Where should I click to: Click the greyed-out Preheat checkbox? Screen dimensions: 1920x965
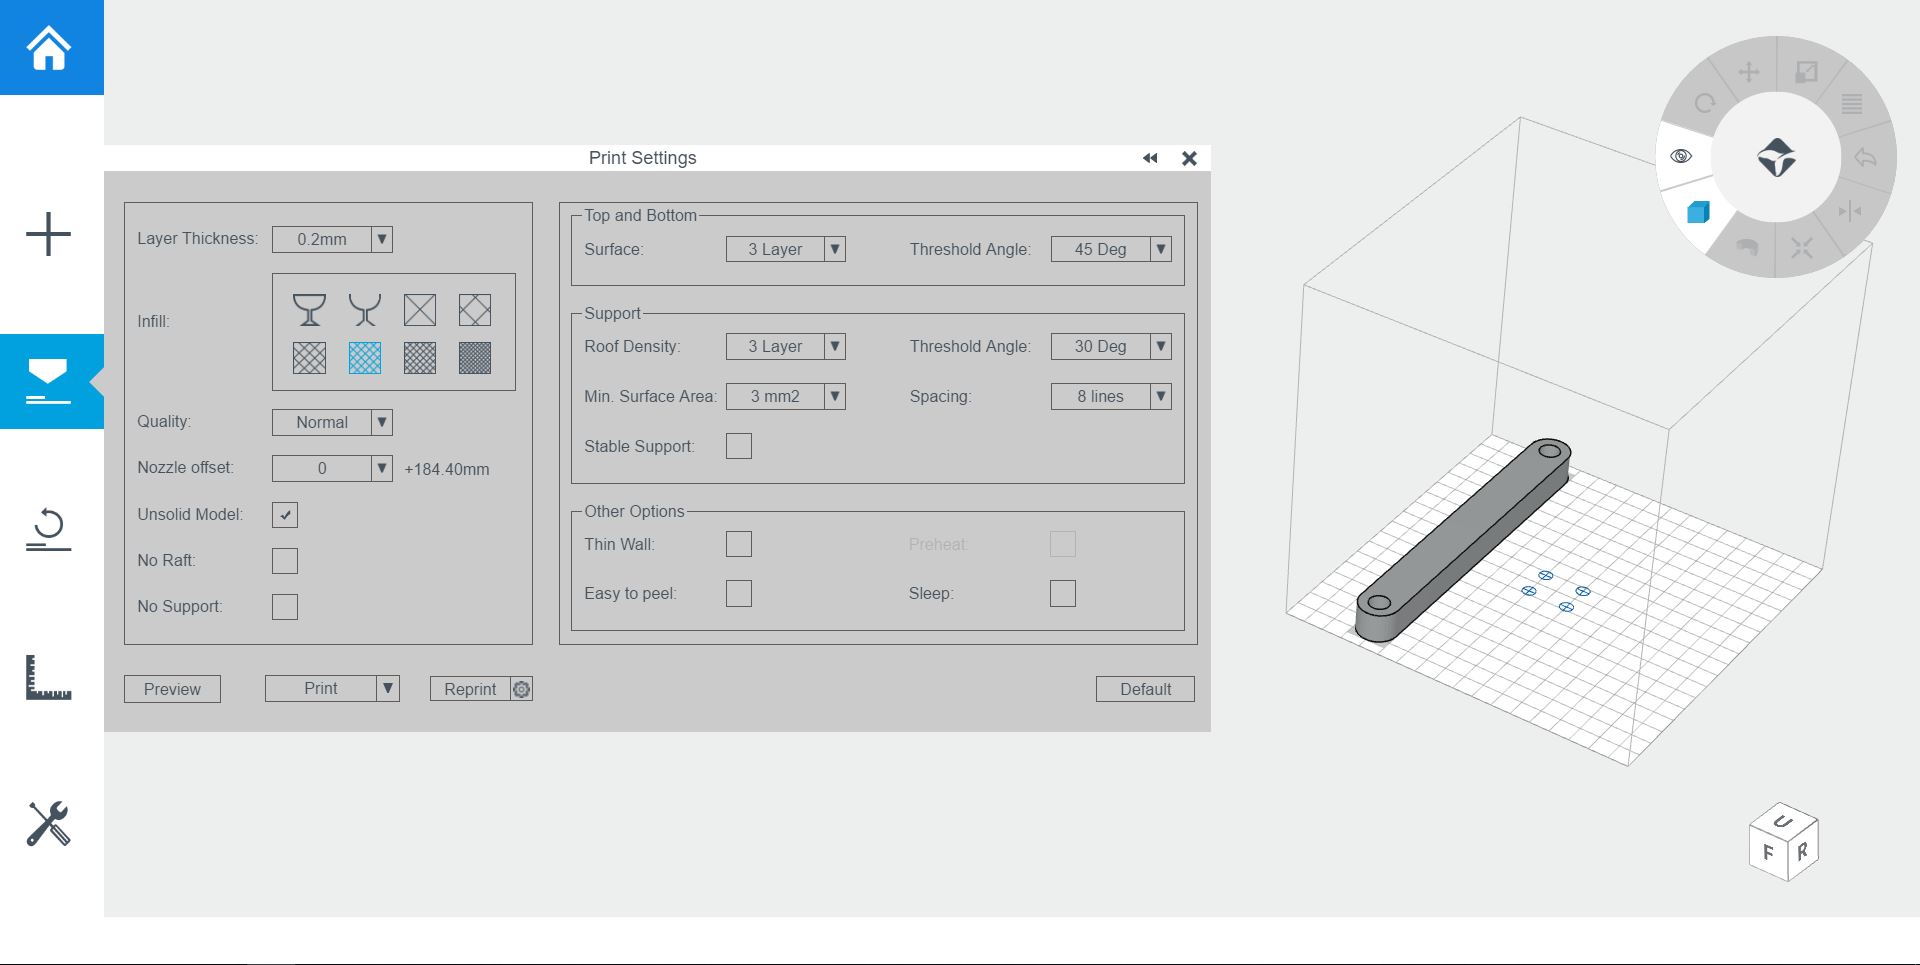point(1063,544)
